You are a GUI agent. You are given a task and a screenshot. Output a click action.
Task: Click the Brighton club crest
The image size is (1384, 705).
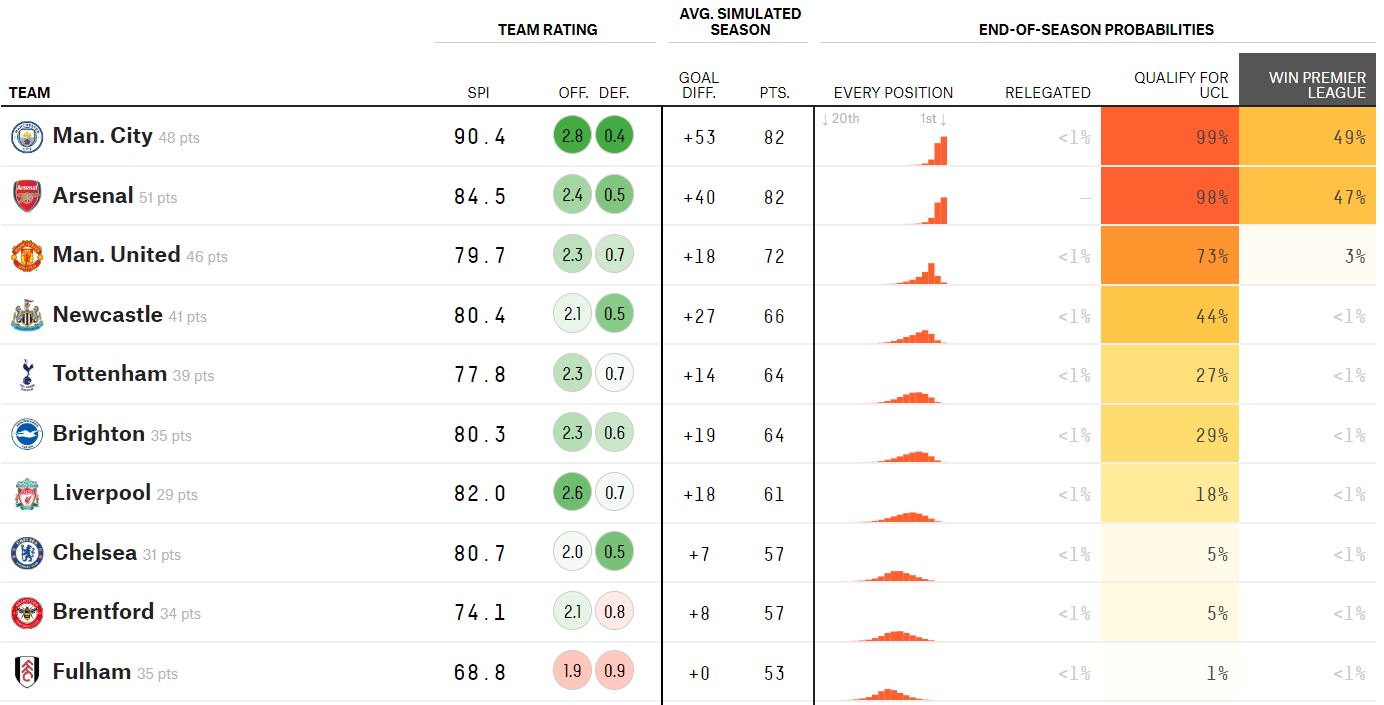pos(27,434)
